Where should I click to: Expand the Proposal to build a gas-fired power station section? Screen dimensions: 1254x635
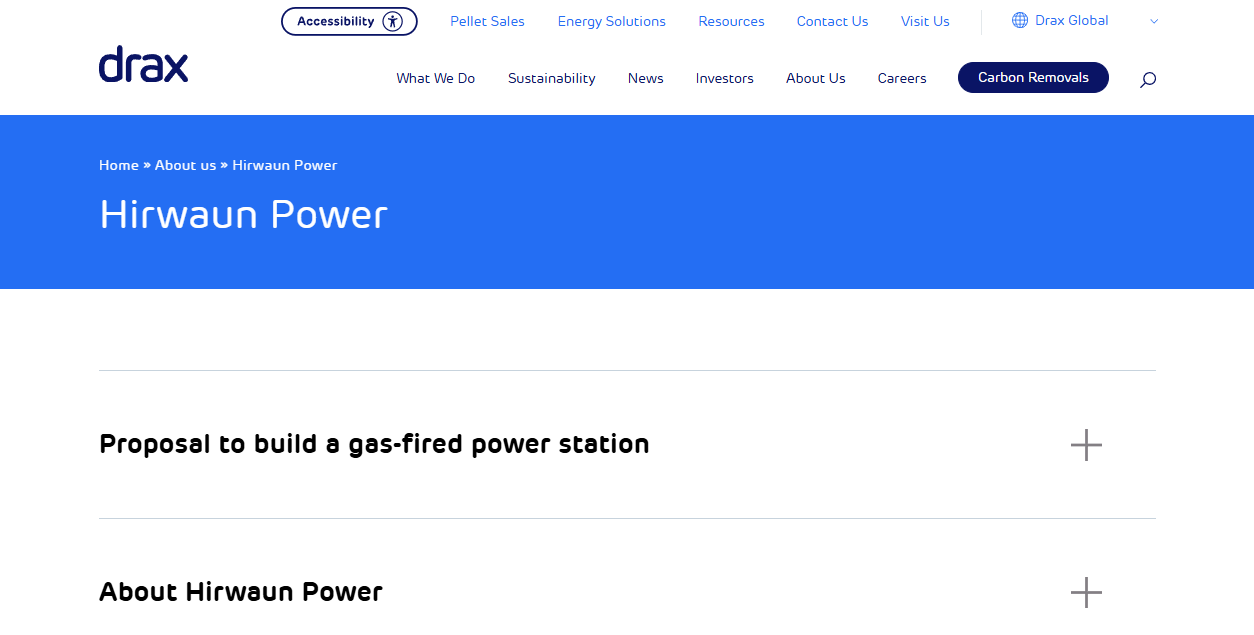click(x=1086, y=445)
